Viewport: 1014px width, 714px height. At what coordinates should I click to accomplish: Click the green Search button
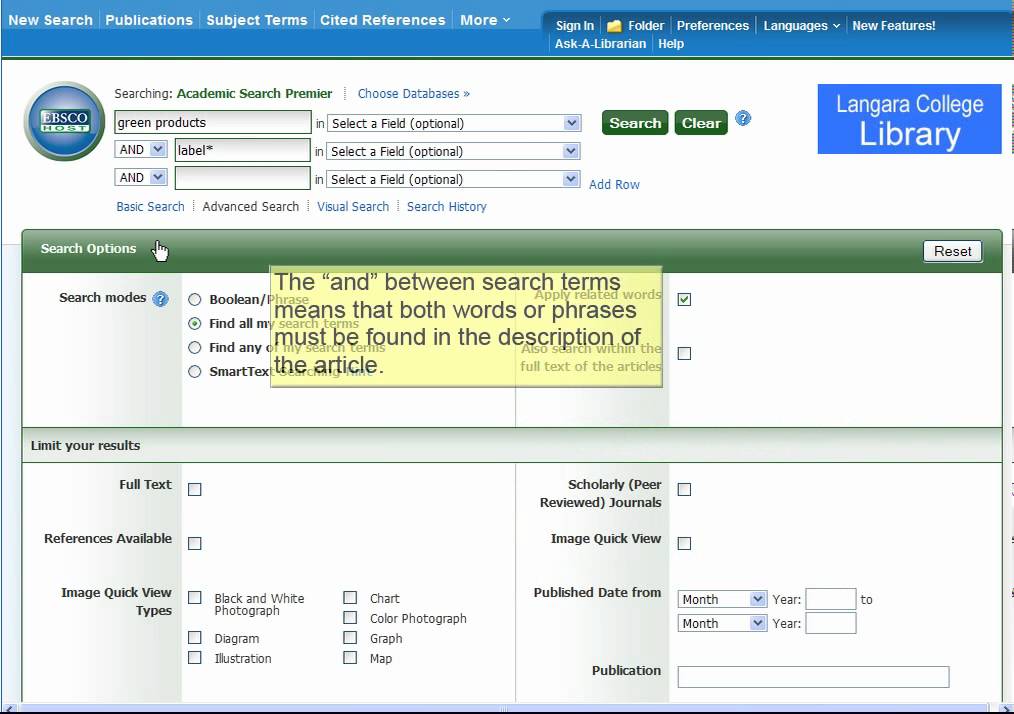[x=635, y=123]
